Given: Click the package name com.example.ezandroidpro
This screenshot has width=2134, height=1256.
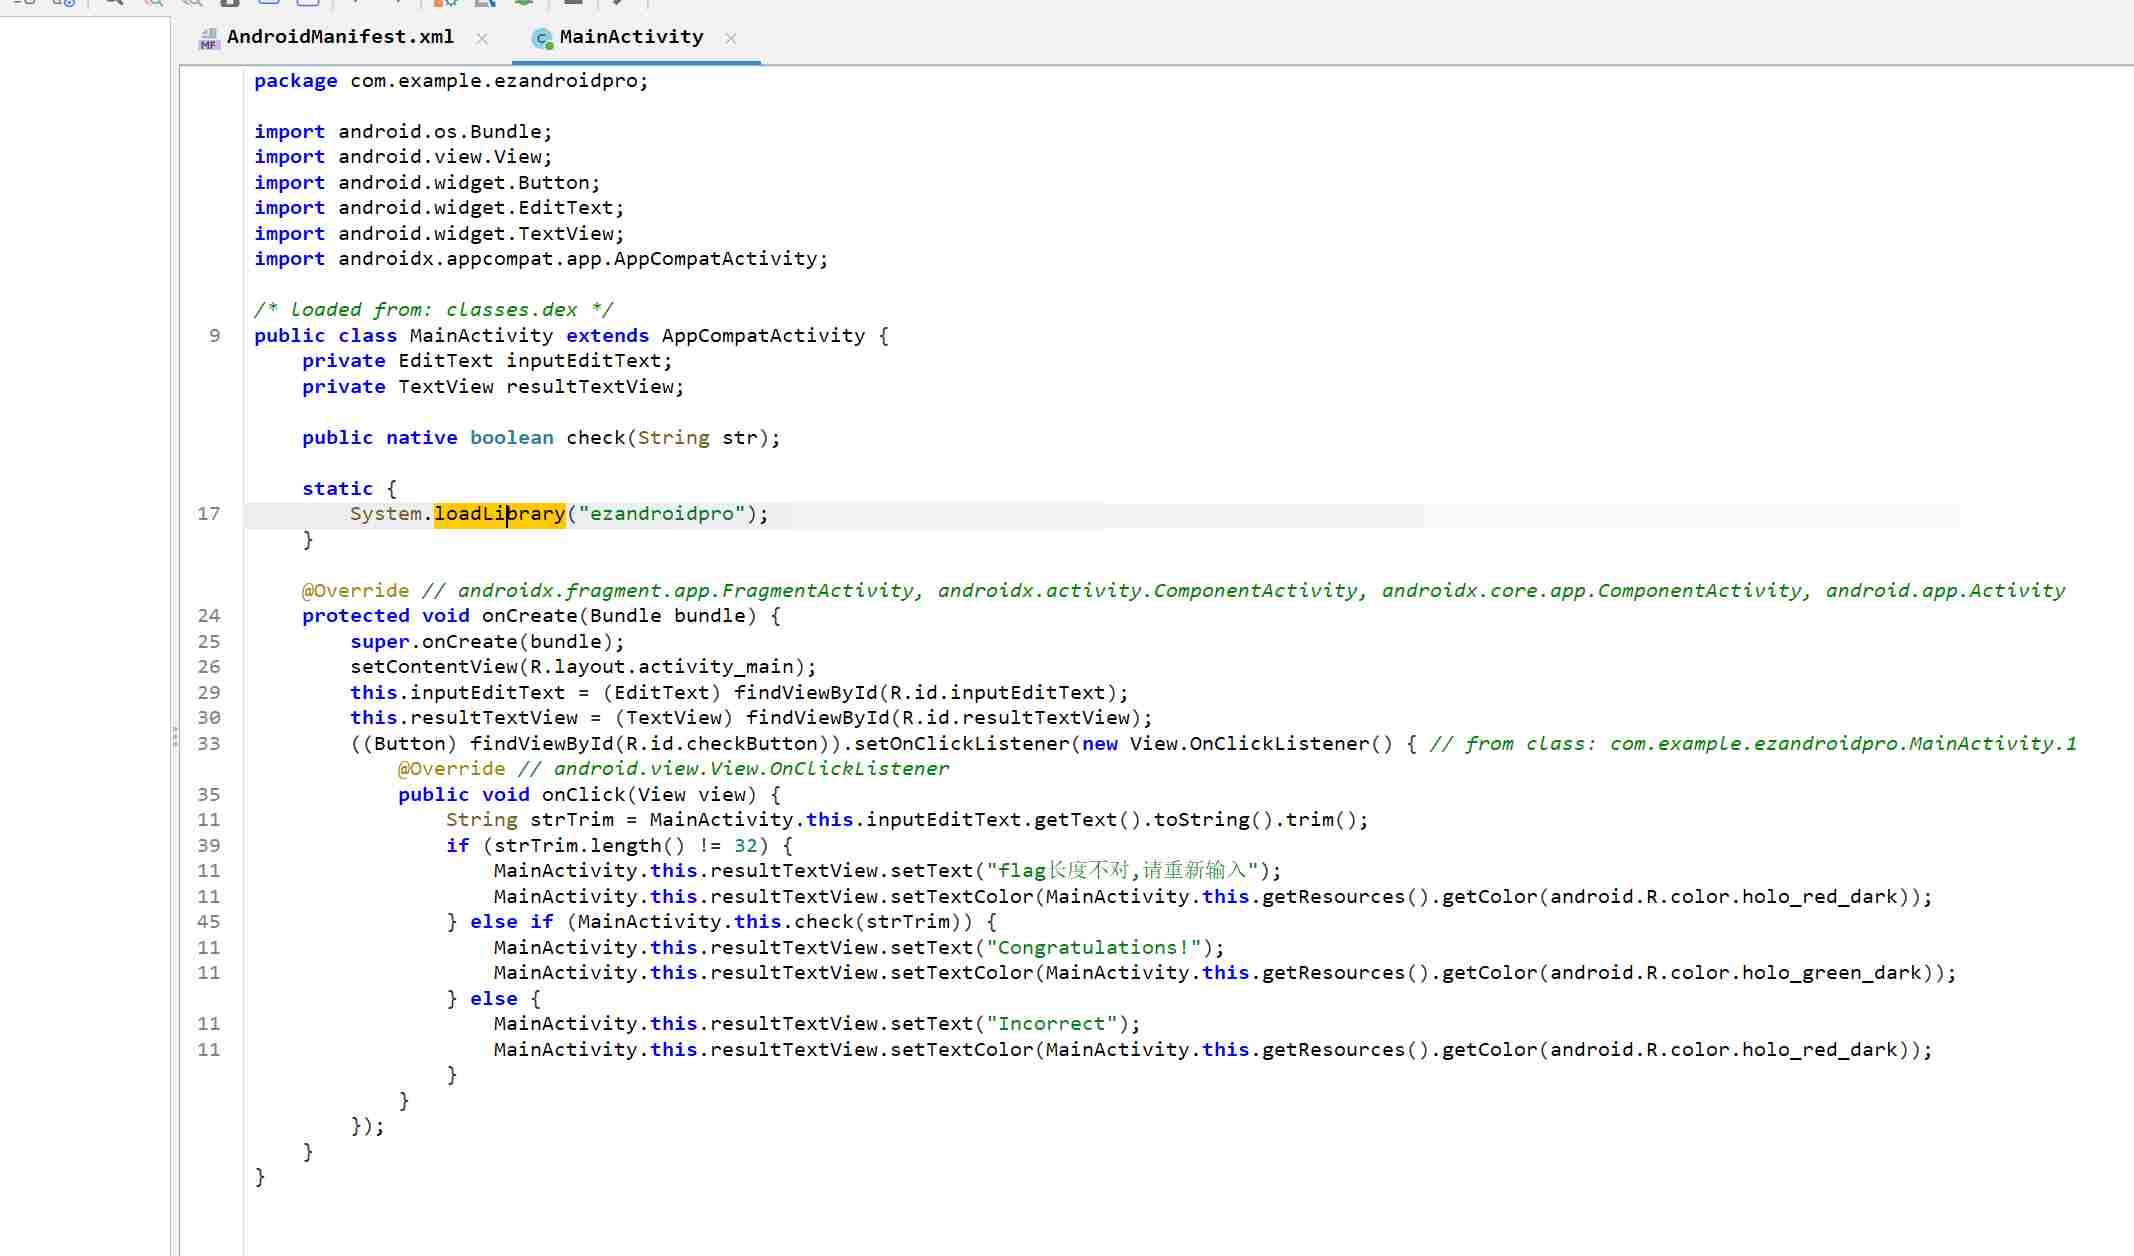Looking at the screenshot, I should (494, 81).
